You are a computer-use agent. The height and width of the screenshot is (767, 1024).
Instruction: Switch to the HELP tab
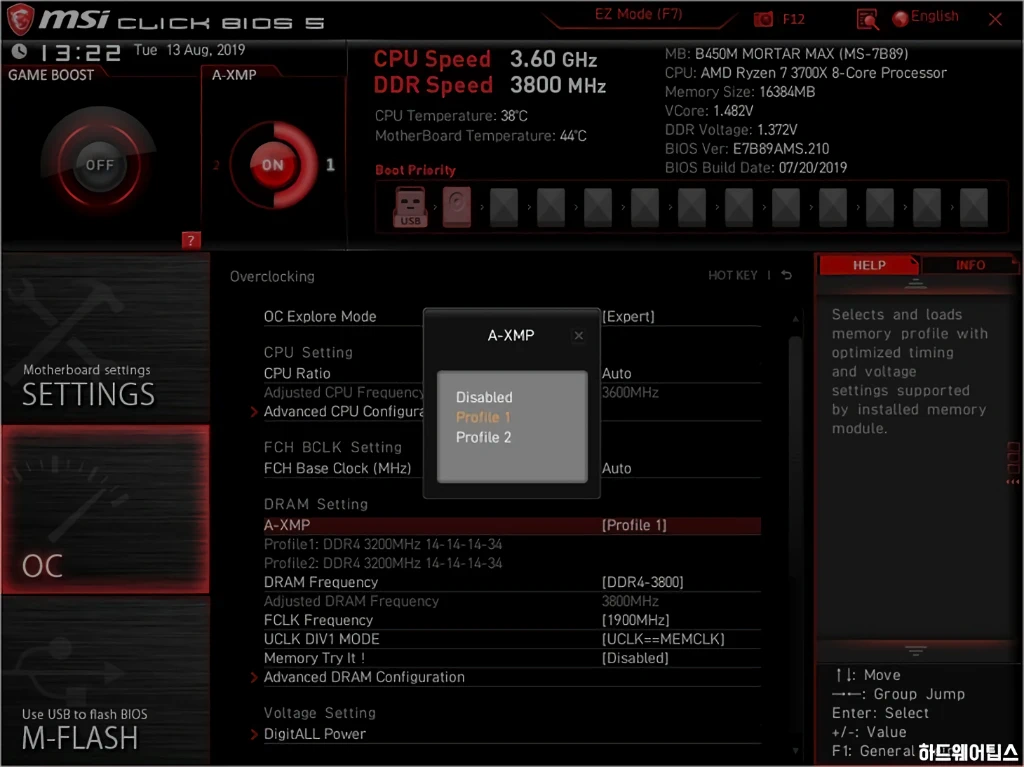click(x=869, y=265)
